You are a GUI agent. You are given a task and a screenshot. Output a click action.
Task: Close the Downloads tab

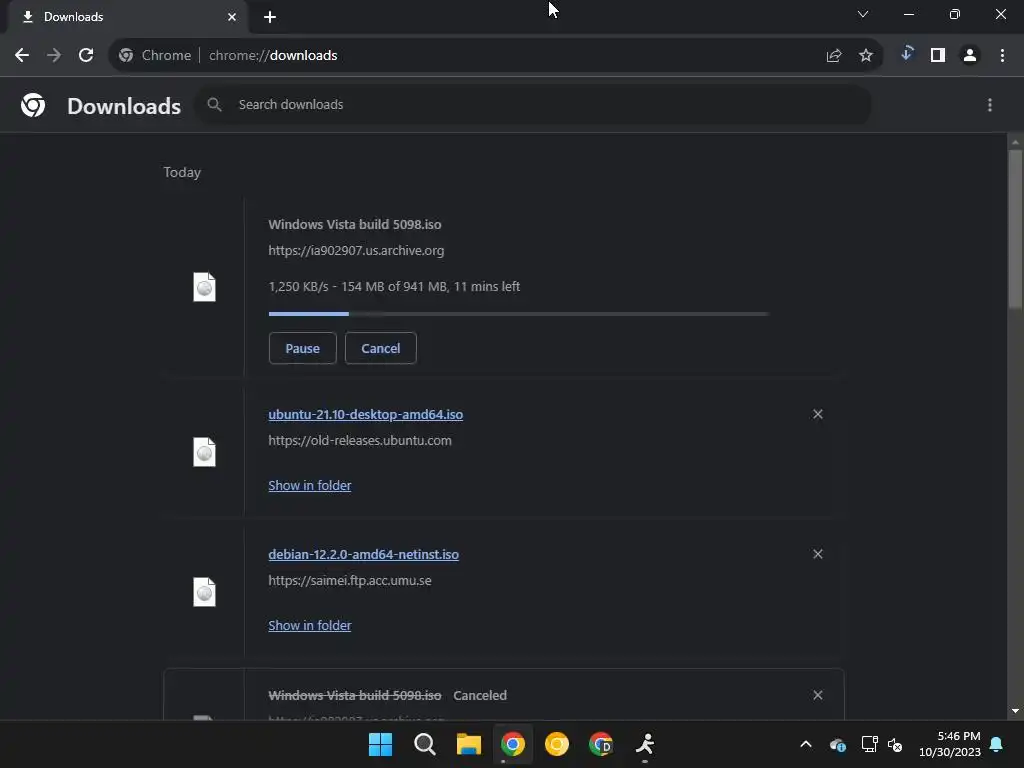pyautogui.click(x=232, y=17)
